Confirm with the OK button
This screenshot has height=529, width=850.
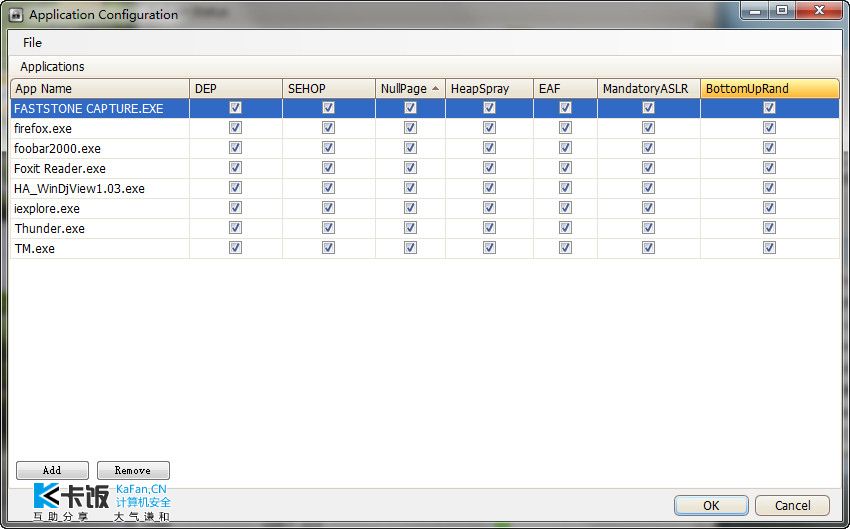[711, 506]
